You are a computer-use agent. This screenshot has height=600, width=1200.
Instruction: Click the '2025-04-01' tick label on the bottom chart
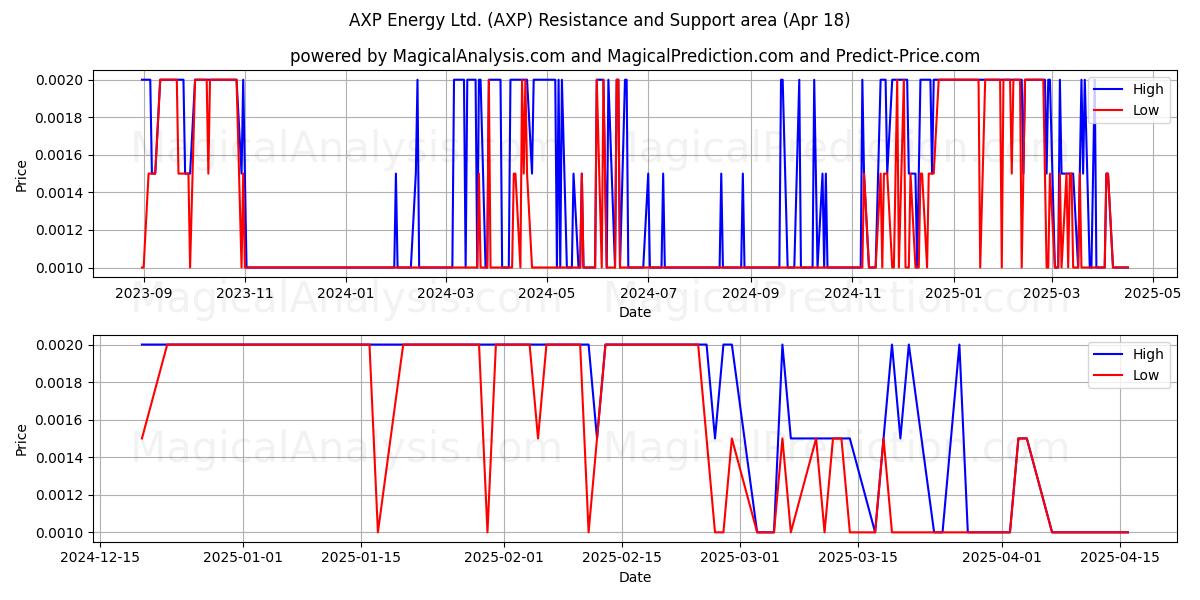tap(1001, 559)
